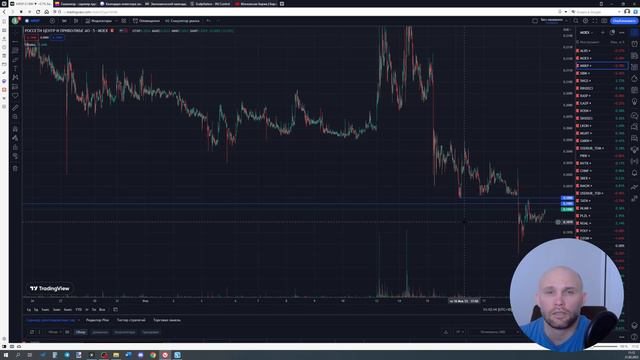The width and height of the screenshot is (640, 360).
Task: Open Pine Editor tab
Action: click(98, 320)
